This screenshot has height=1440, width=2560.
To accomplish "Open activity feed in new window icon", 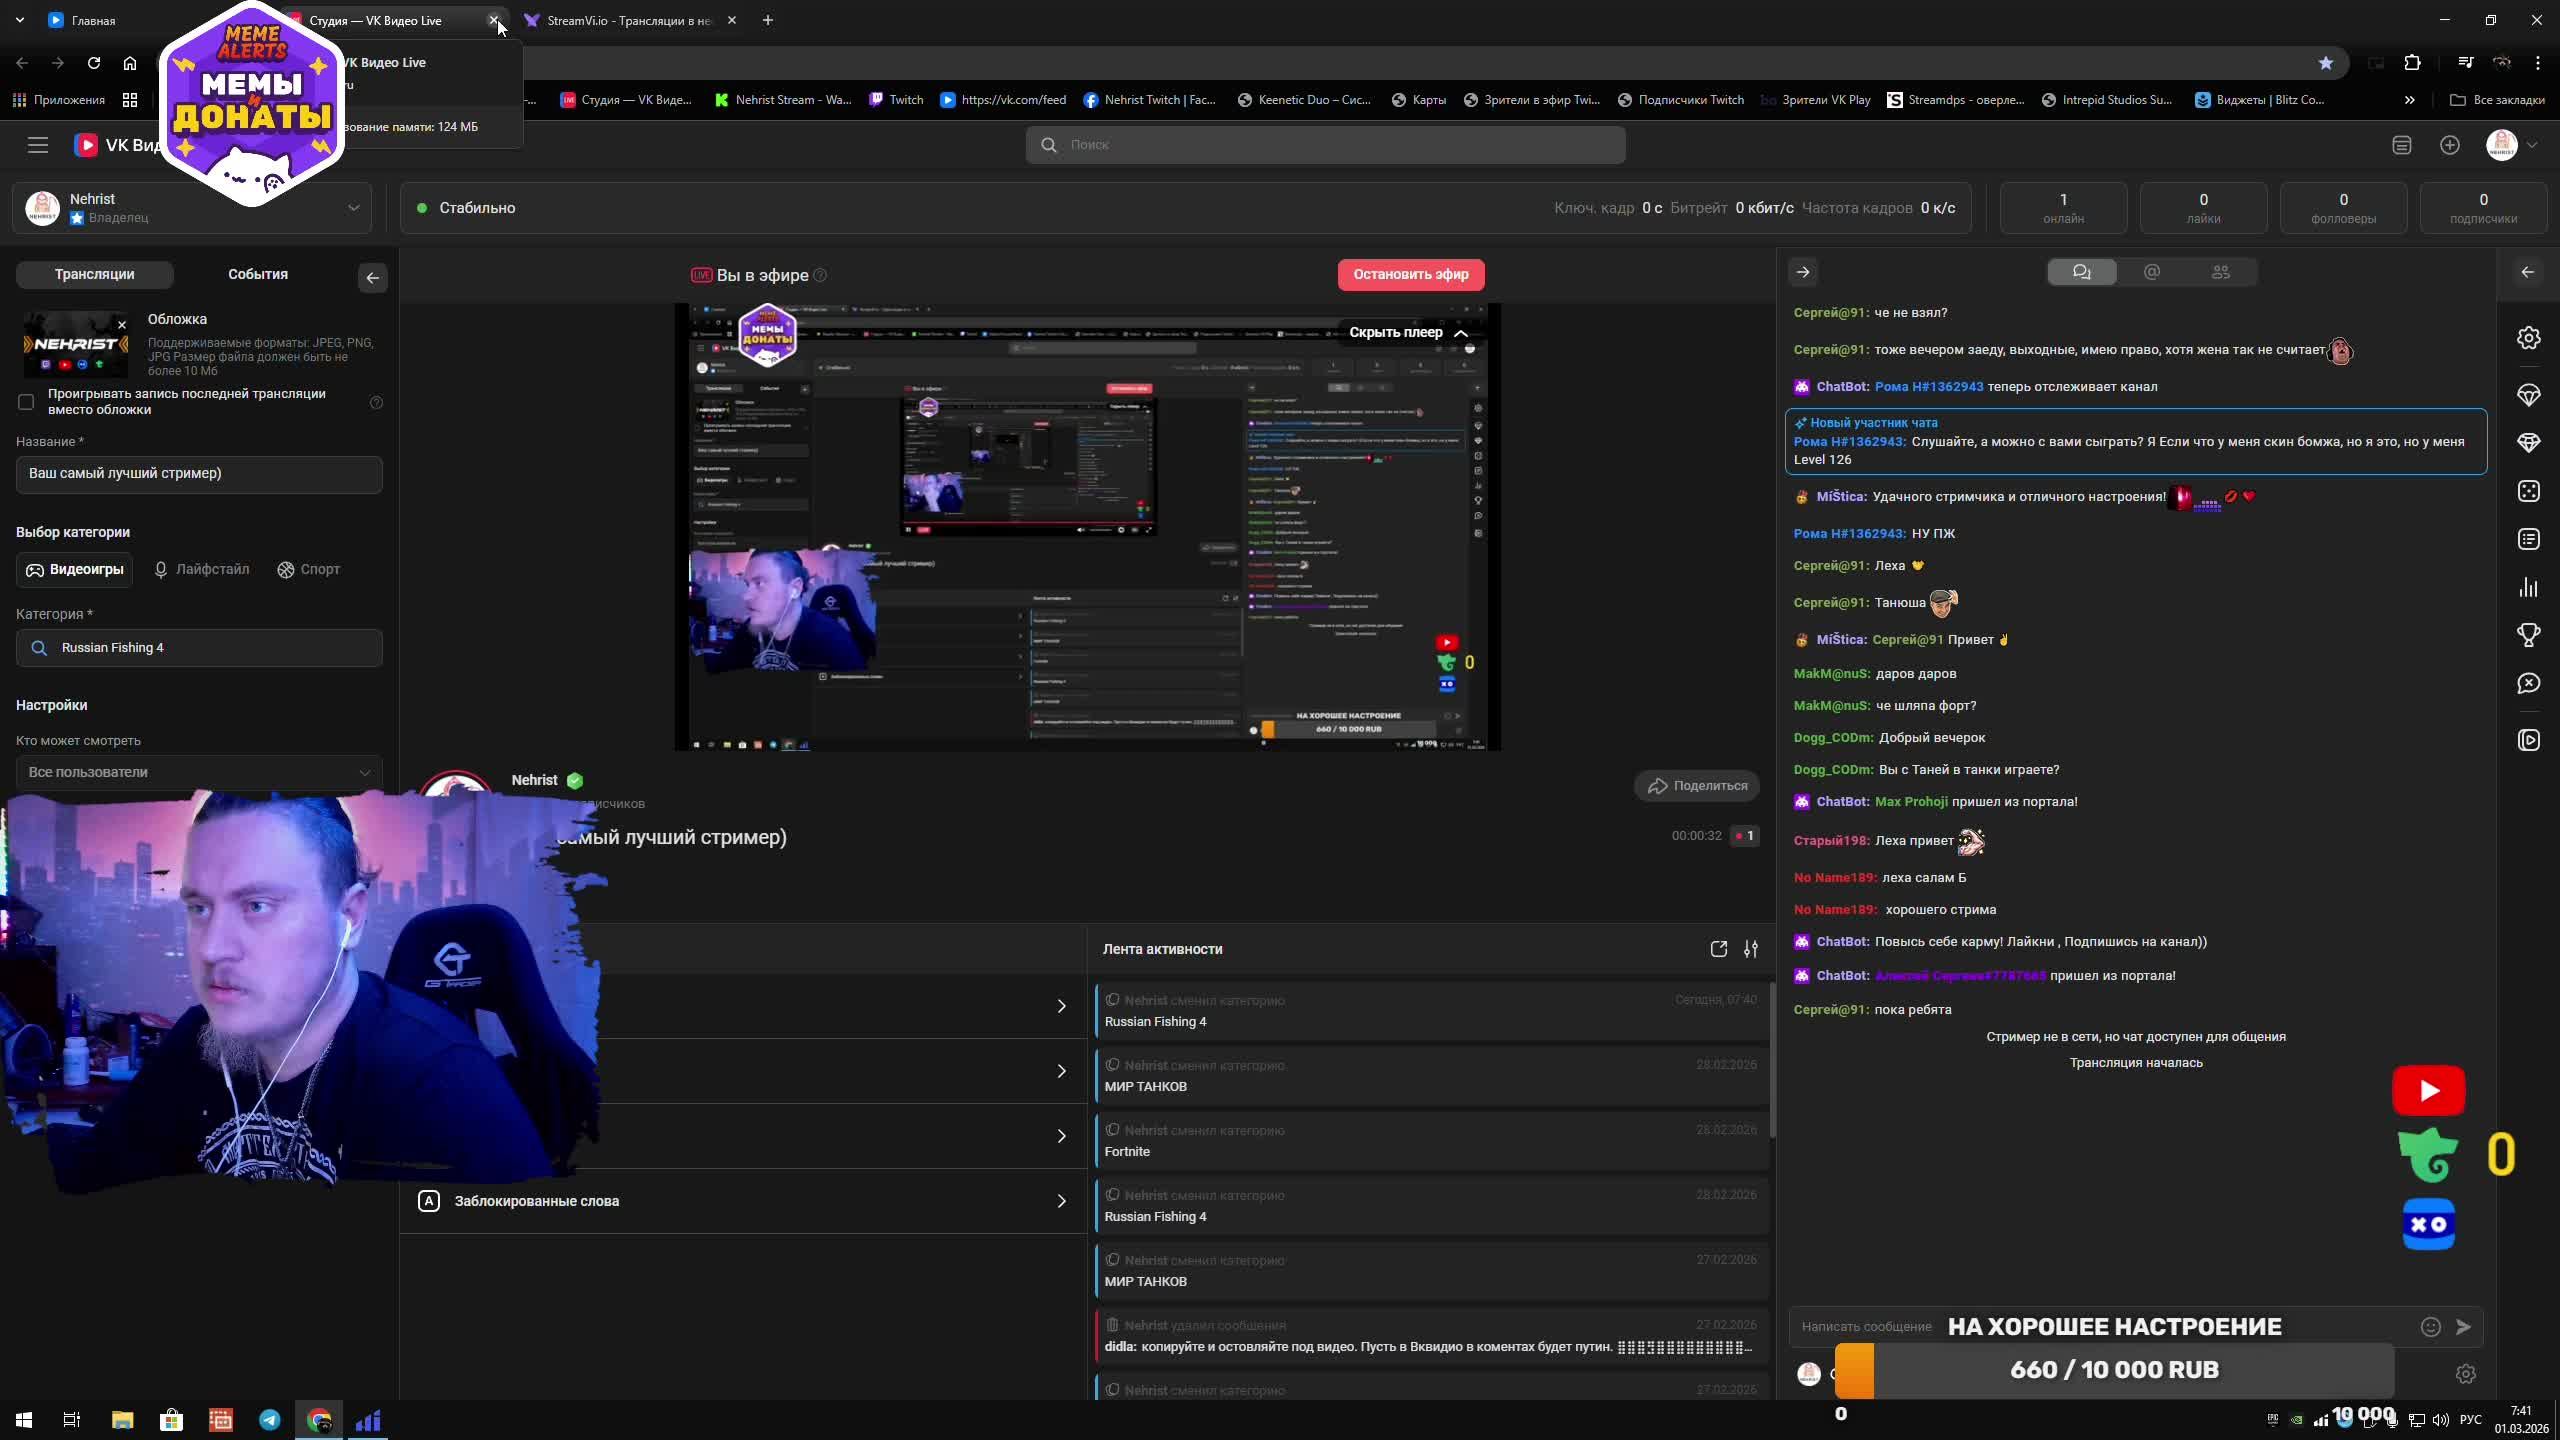I will point(1718,949).
